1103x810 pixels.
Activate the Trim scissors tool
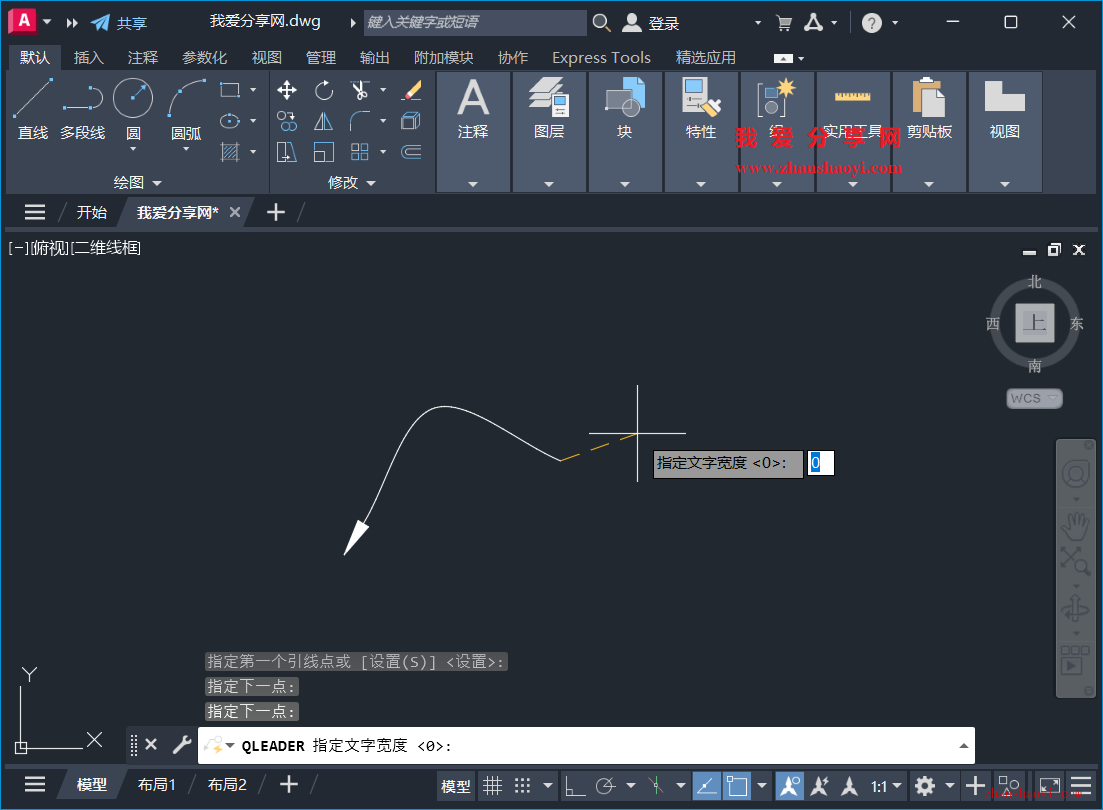(x=359, y=90)
